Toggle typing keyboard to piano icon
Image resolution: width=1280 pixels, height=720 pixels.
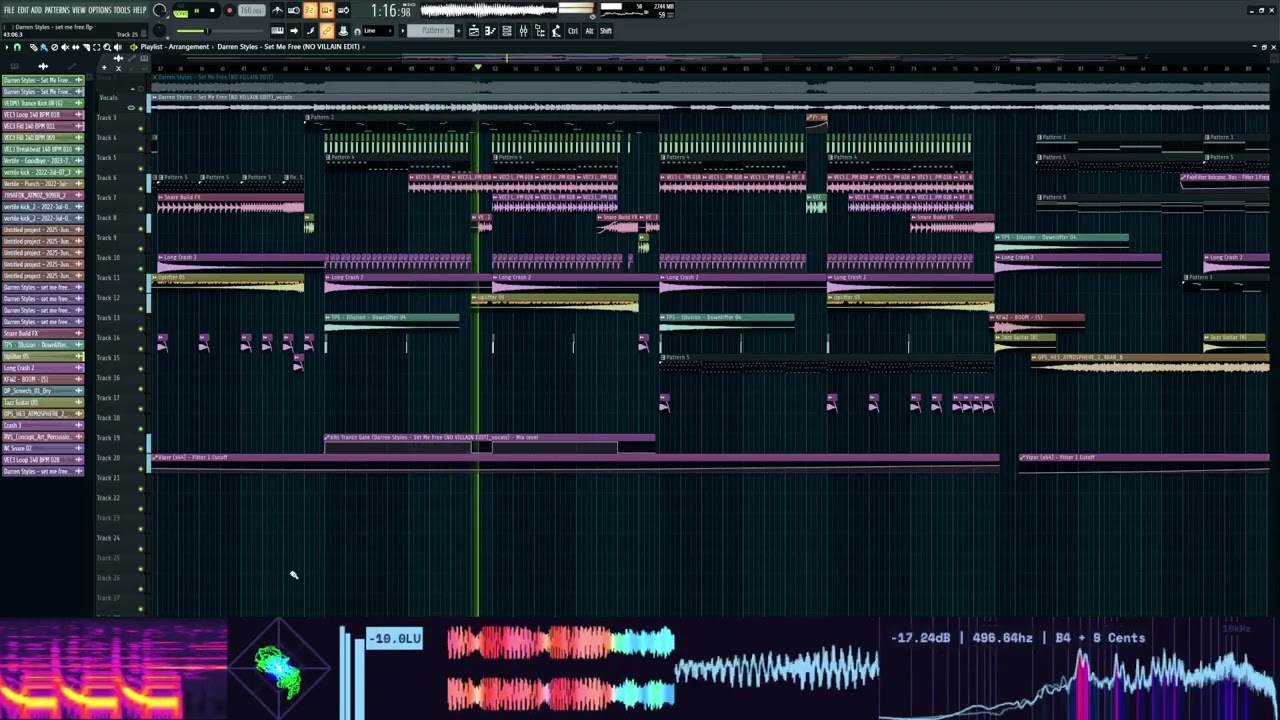pyautogui.click(x=278, y=31)
